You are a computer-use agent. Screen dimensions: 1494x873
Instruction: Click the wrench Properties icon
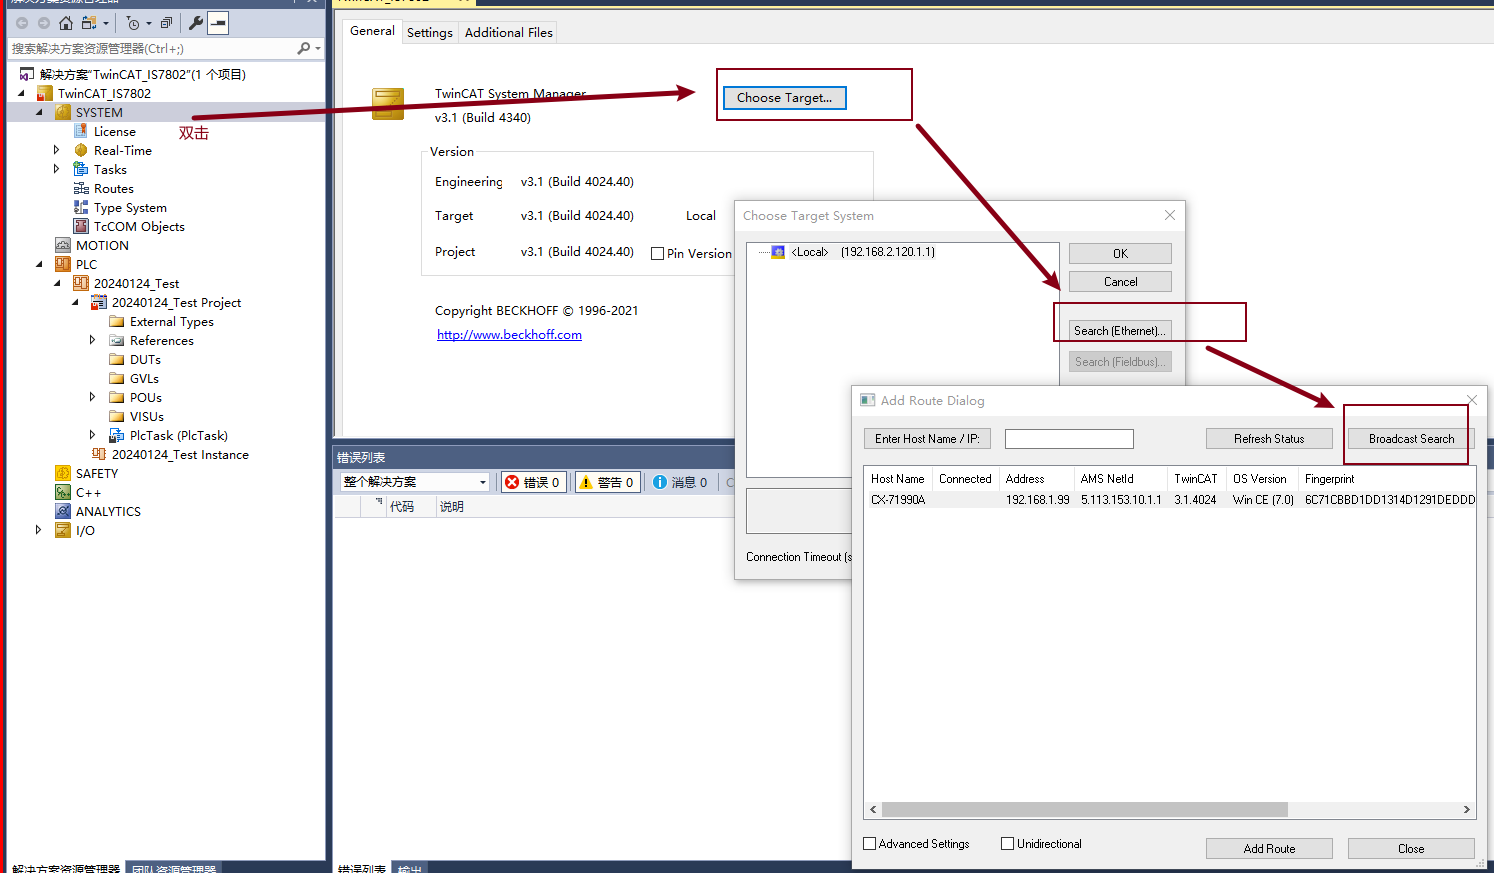pos(196,23)
